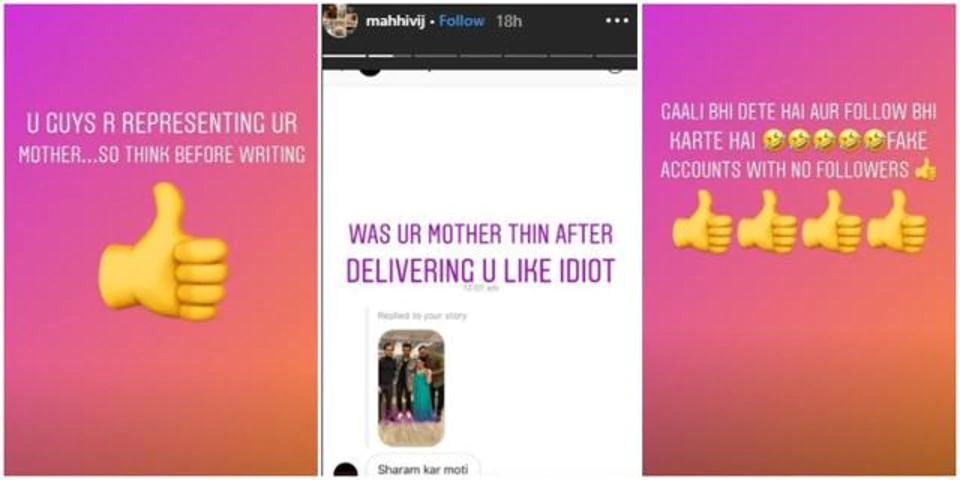Click the Sharam kar moti message bubble
This screenshot has height=480, width=960.
(423, 467)
